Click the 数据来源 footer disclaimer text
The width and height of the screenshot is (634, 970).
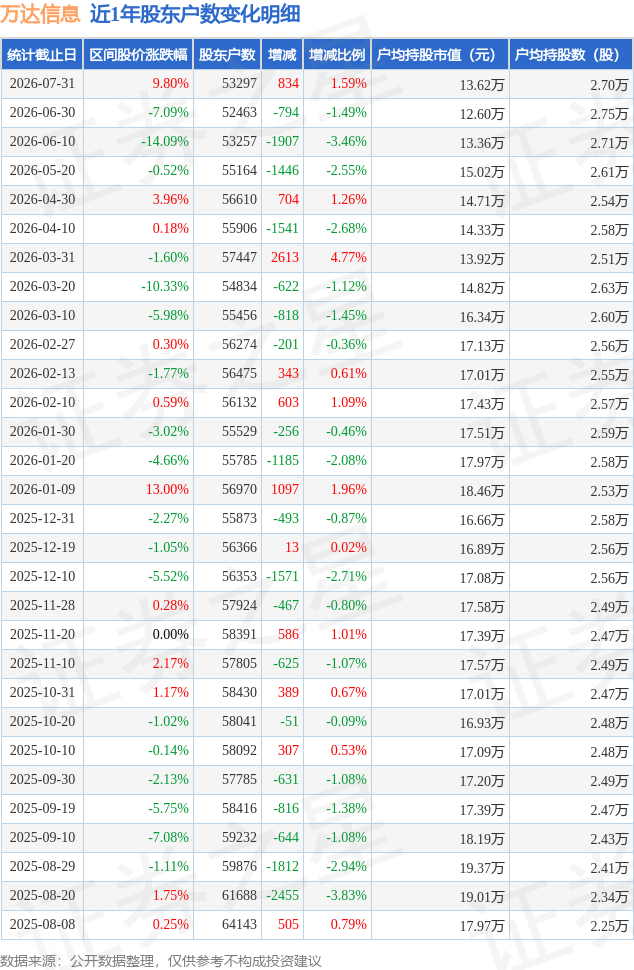click(x=161, y=961)
